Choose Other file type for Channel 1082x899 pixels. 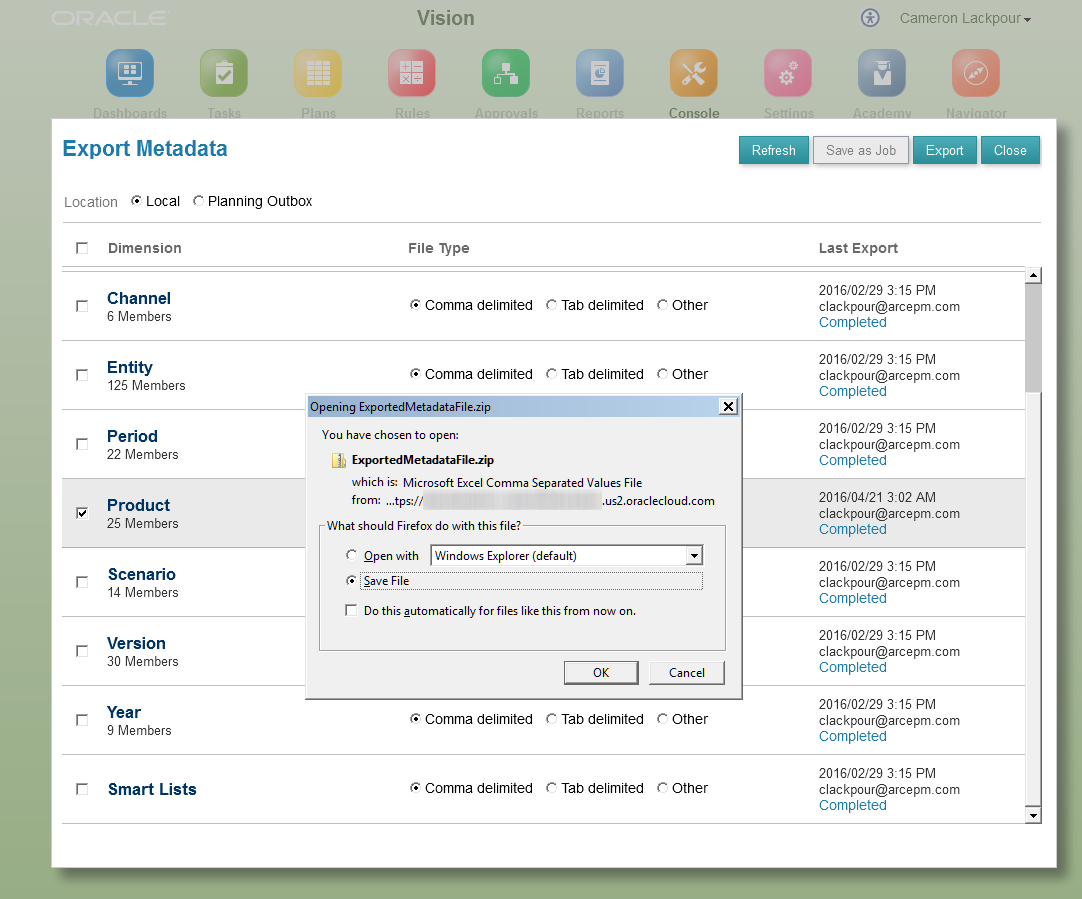(662, 304)
